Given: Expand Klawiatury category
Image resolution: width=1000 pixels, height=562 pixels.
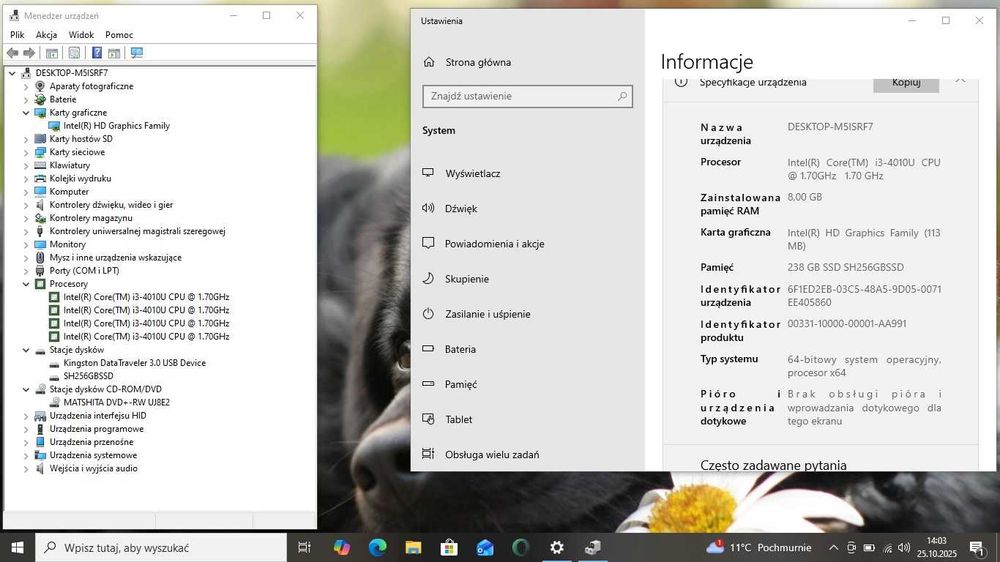Looking at the screenshot, I should tap(26, 165).
